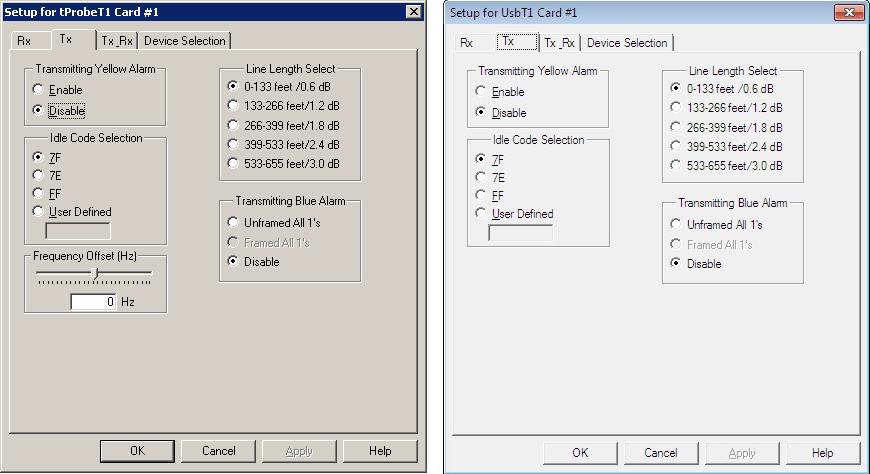The image size is (870, 474).
Task: Click Cancel in tProbeT1 setup window
Action: click(218, 451)
